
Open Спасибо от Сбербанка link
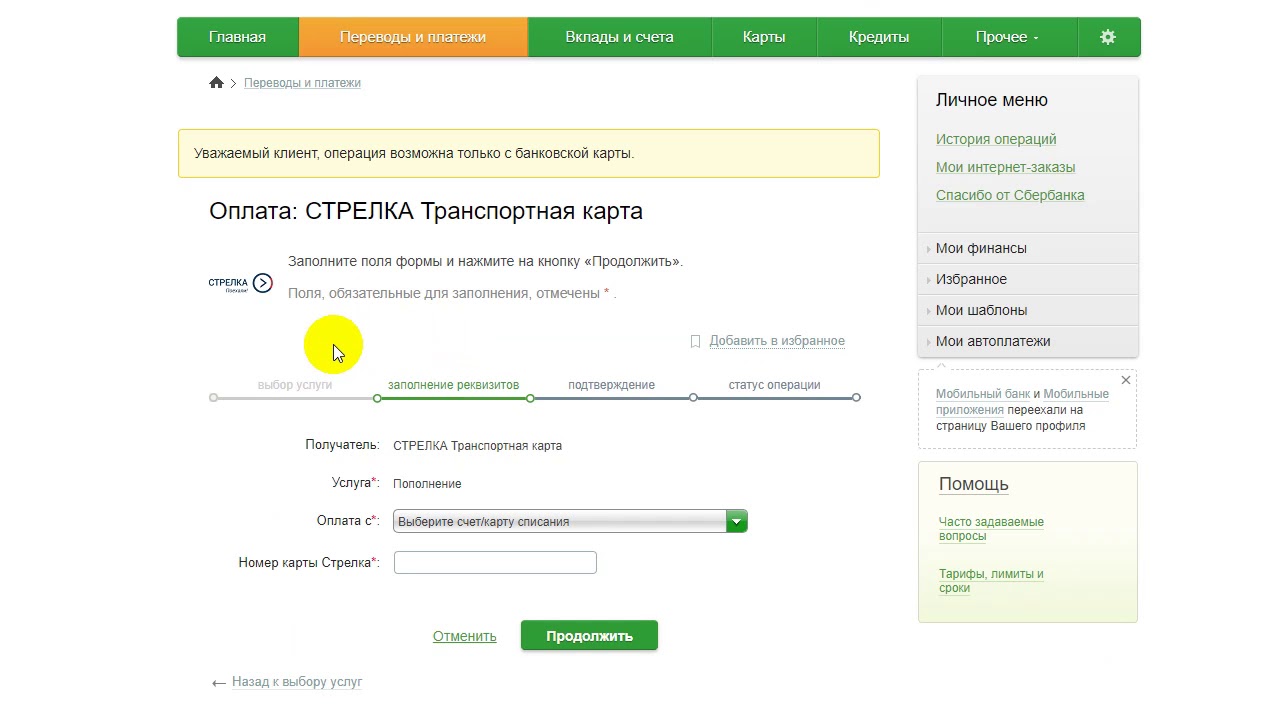point(1010,195)
